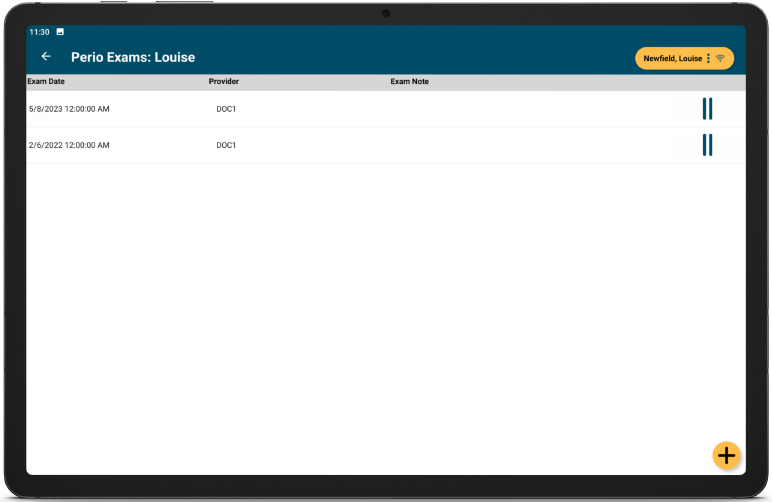Open perio chart icon for 2/6/2022 exam

pos(707,145)
